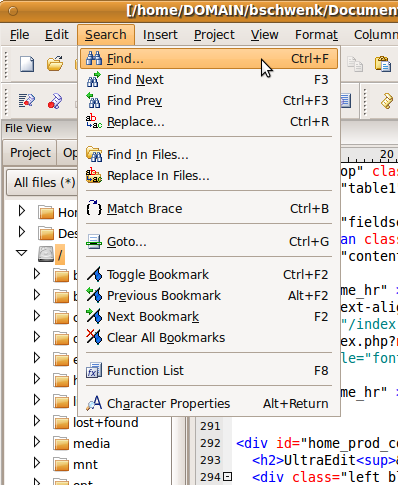This screenshot has height=485, width=398.
Task: Click the Goto line icon
Action: point(94,242)
